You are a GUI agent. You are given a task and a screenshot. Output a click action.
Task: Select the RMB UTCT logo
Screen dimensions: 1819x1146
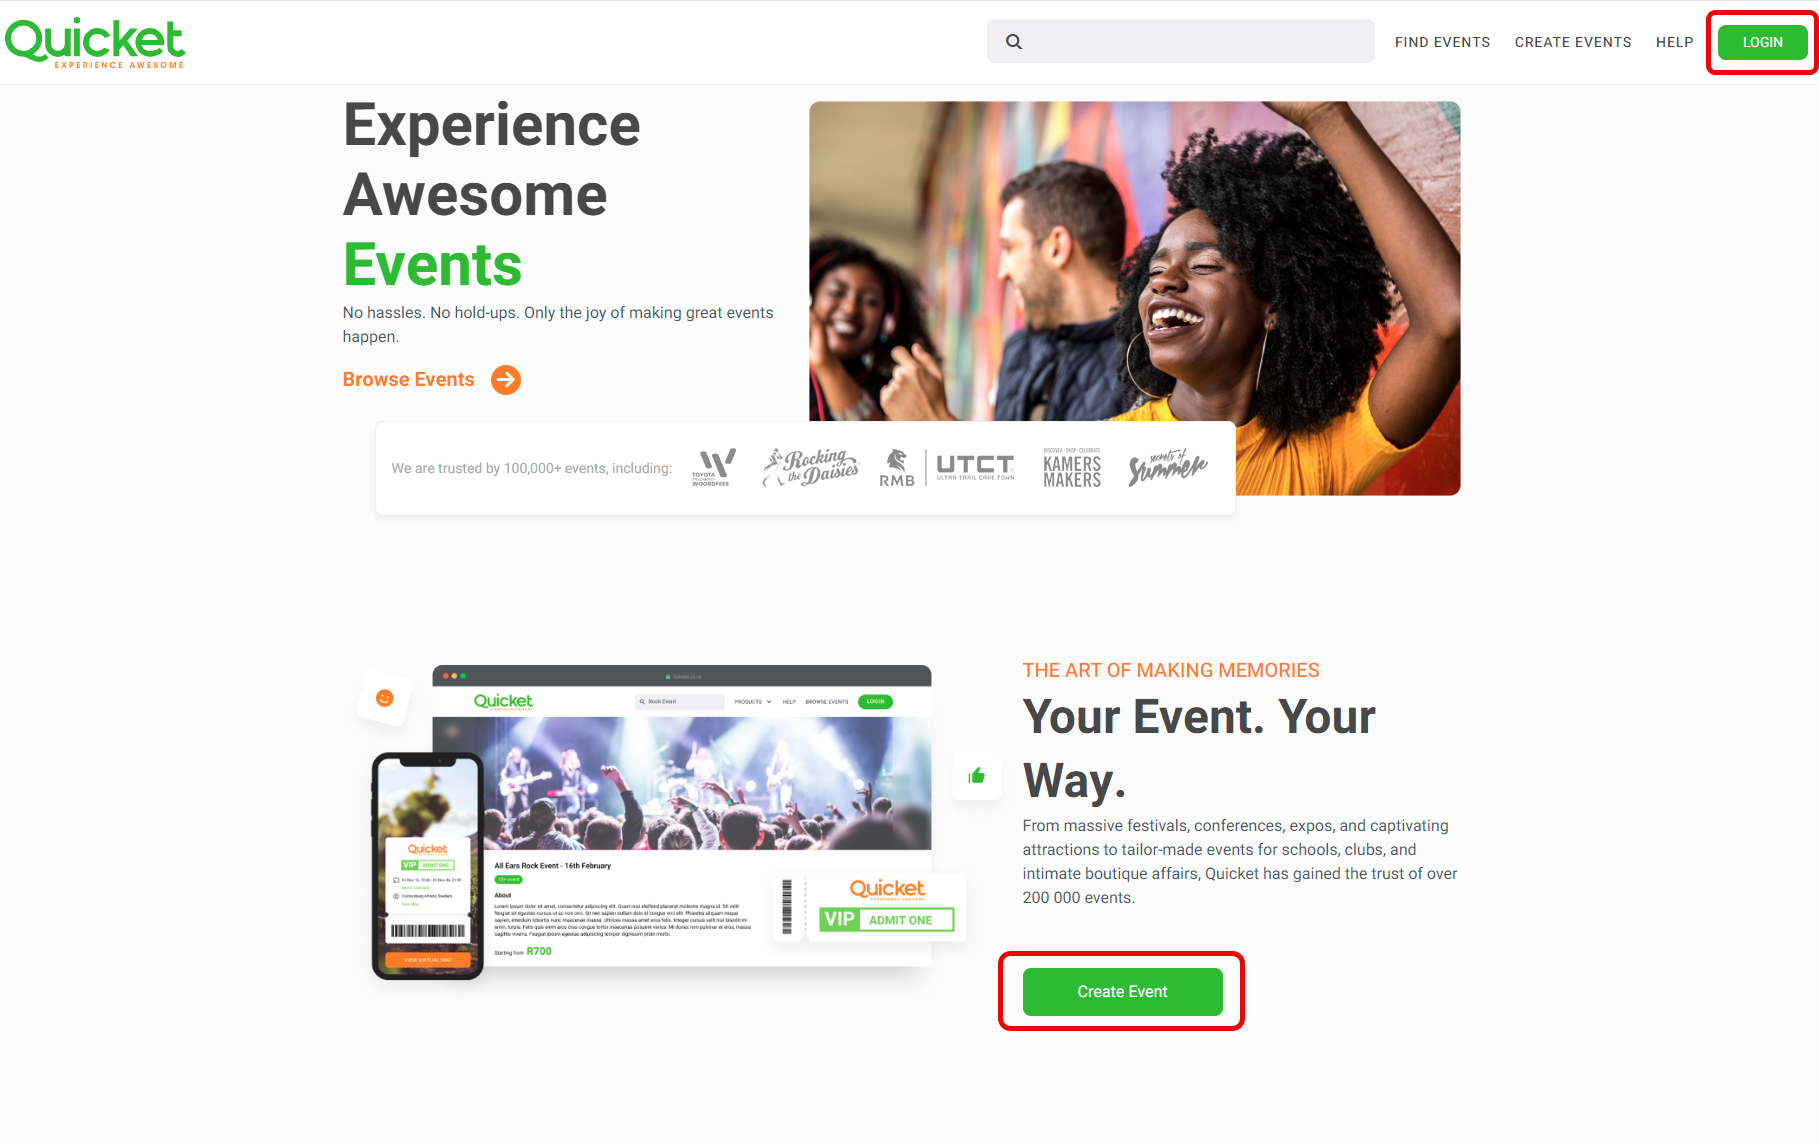947,467
